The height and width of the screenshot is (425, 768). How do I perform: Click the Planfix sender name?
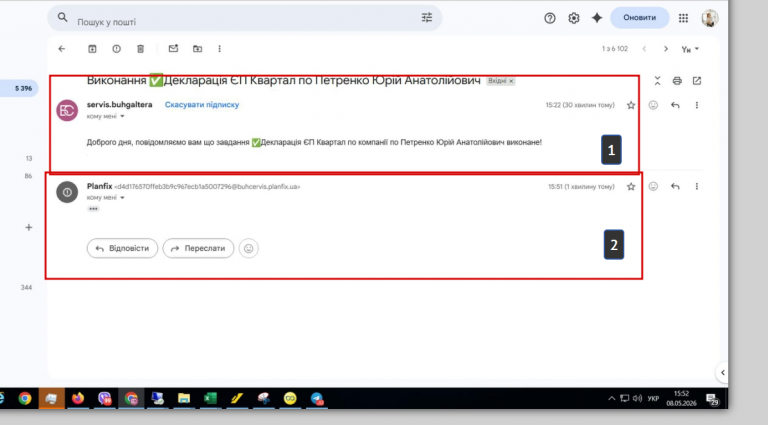coord(99,186)
